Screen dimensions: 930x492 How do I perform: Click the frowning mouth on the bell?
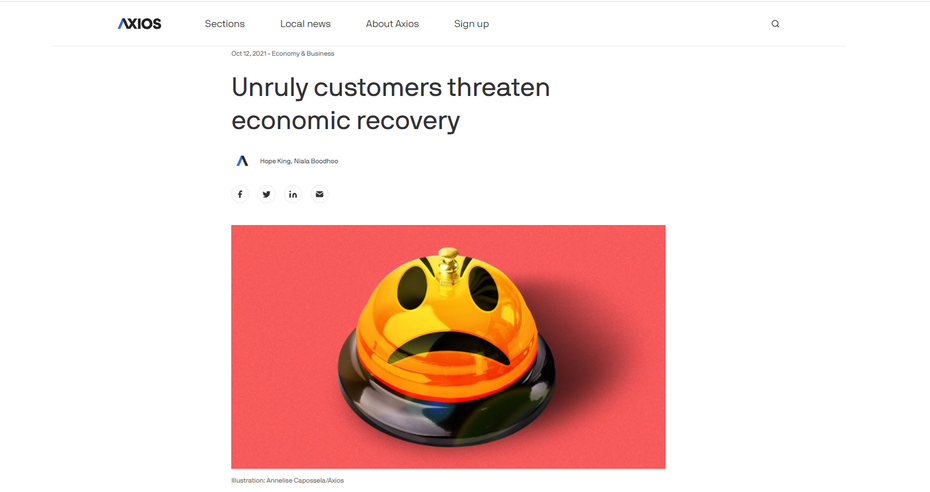(x=449, y=347)
